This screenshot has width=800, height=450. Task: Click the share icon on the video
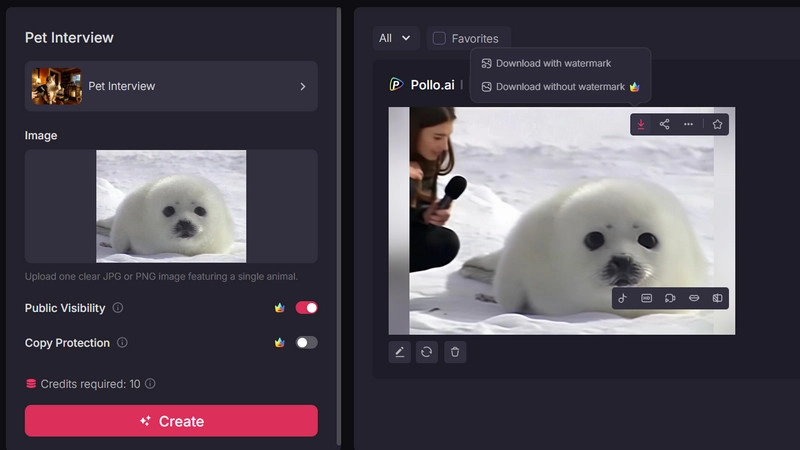click(x=665, y=124)
